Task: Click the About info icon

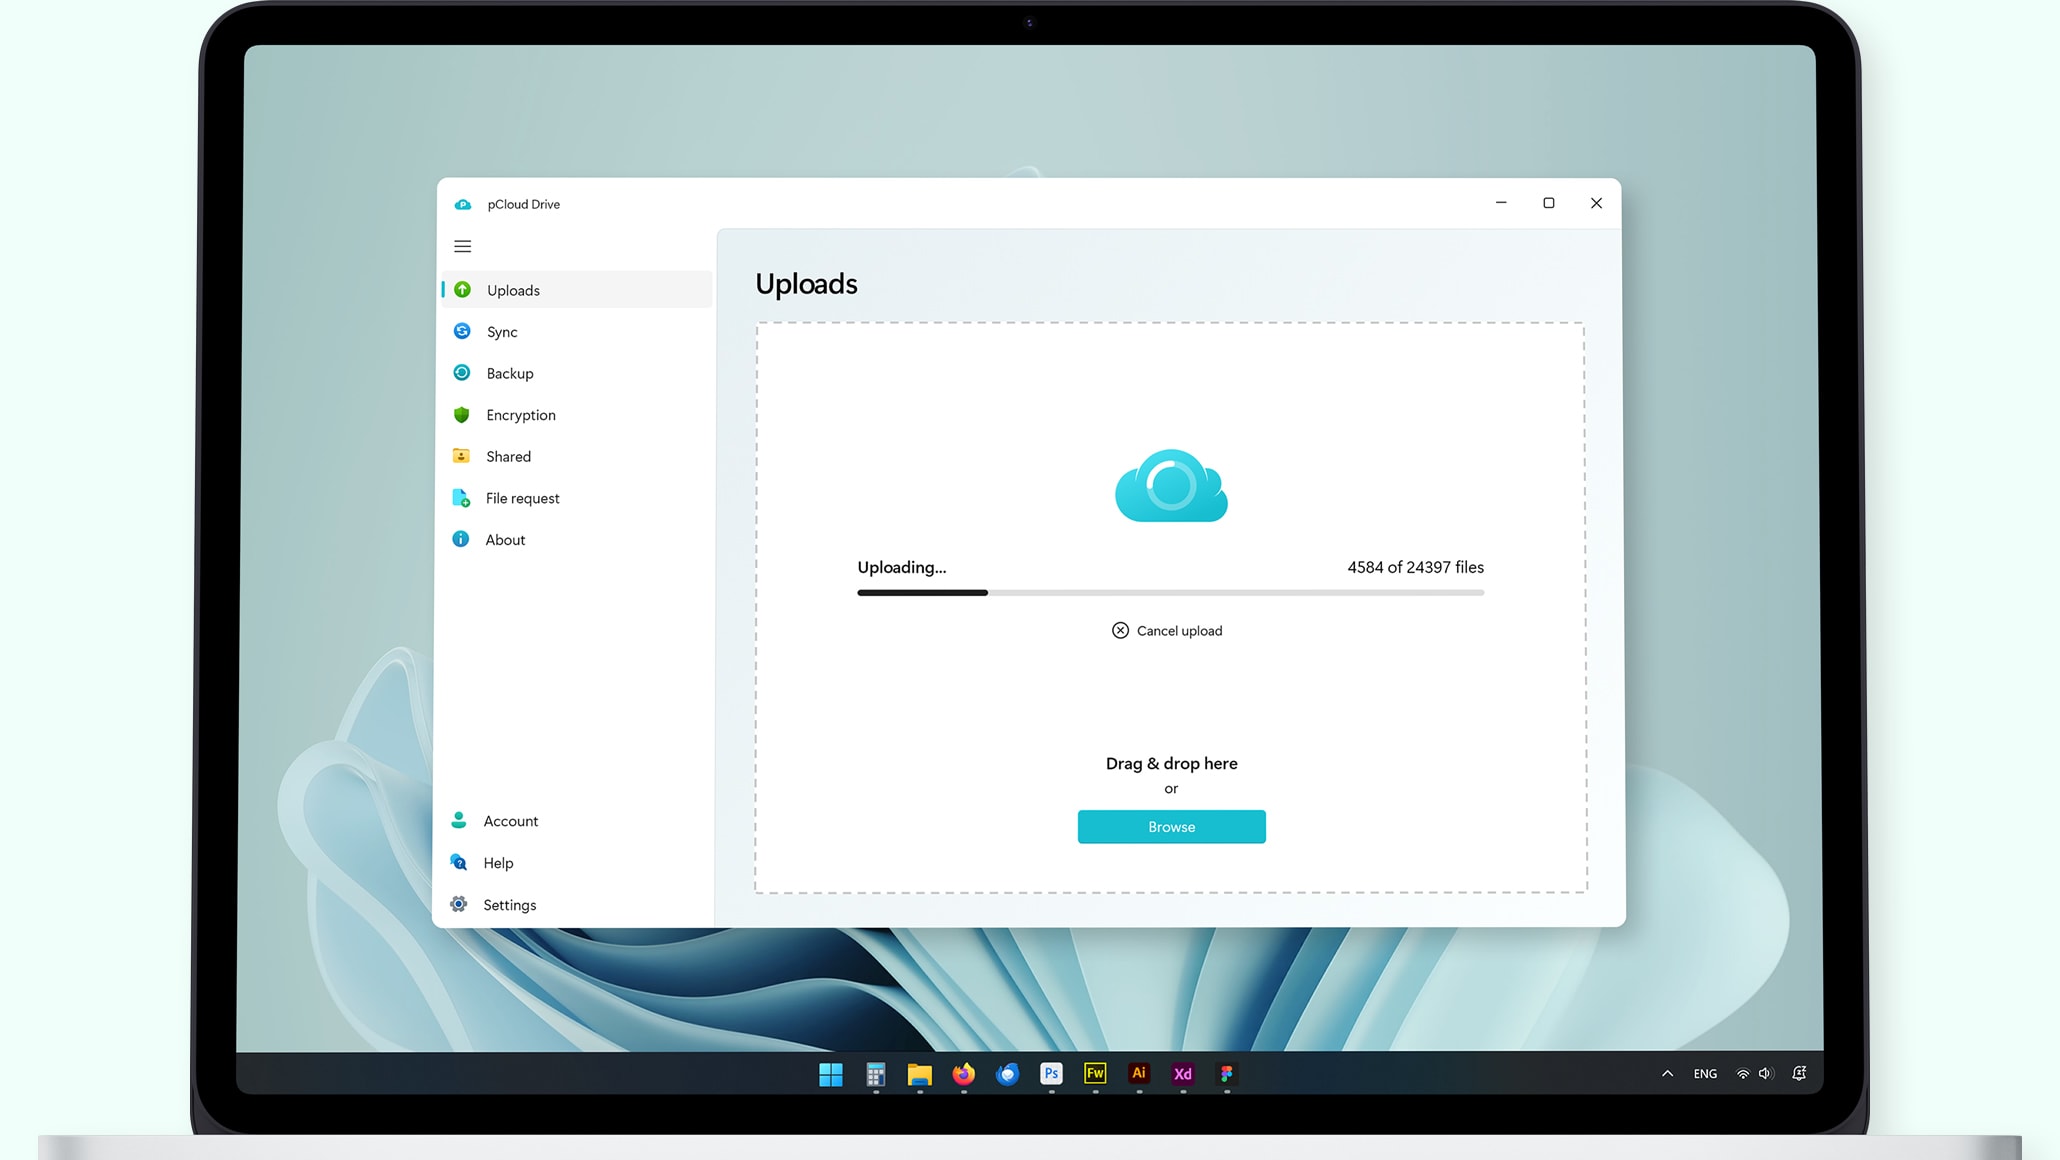Action: click(x=460, y=539)
